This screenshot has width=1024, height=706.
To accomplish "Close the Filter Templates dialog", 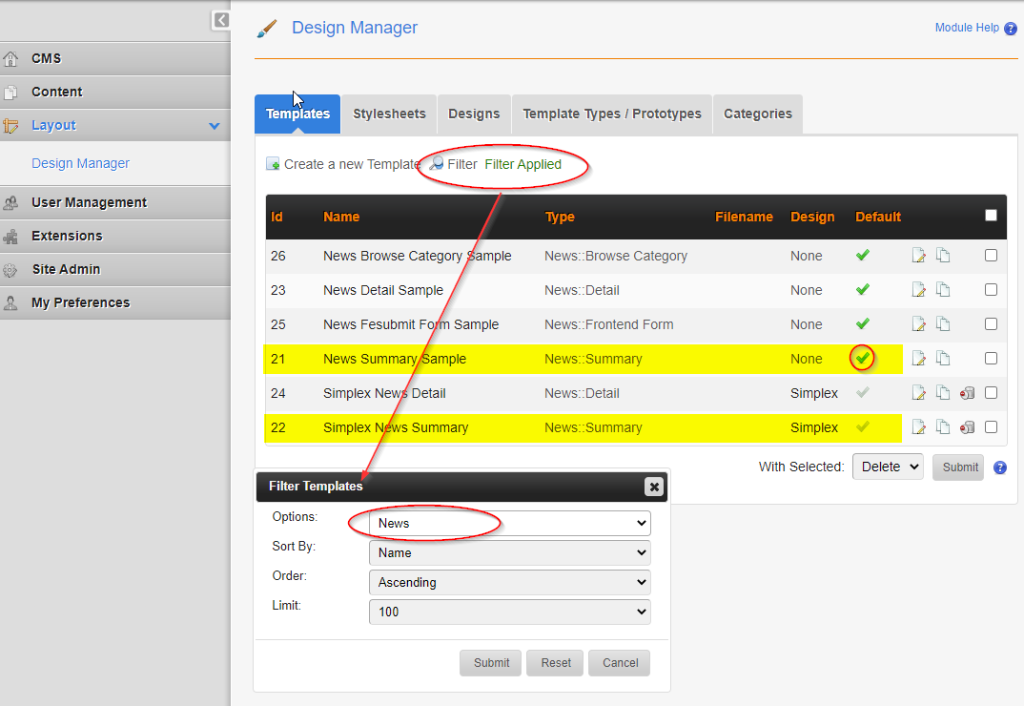I will 653,487.
